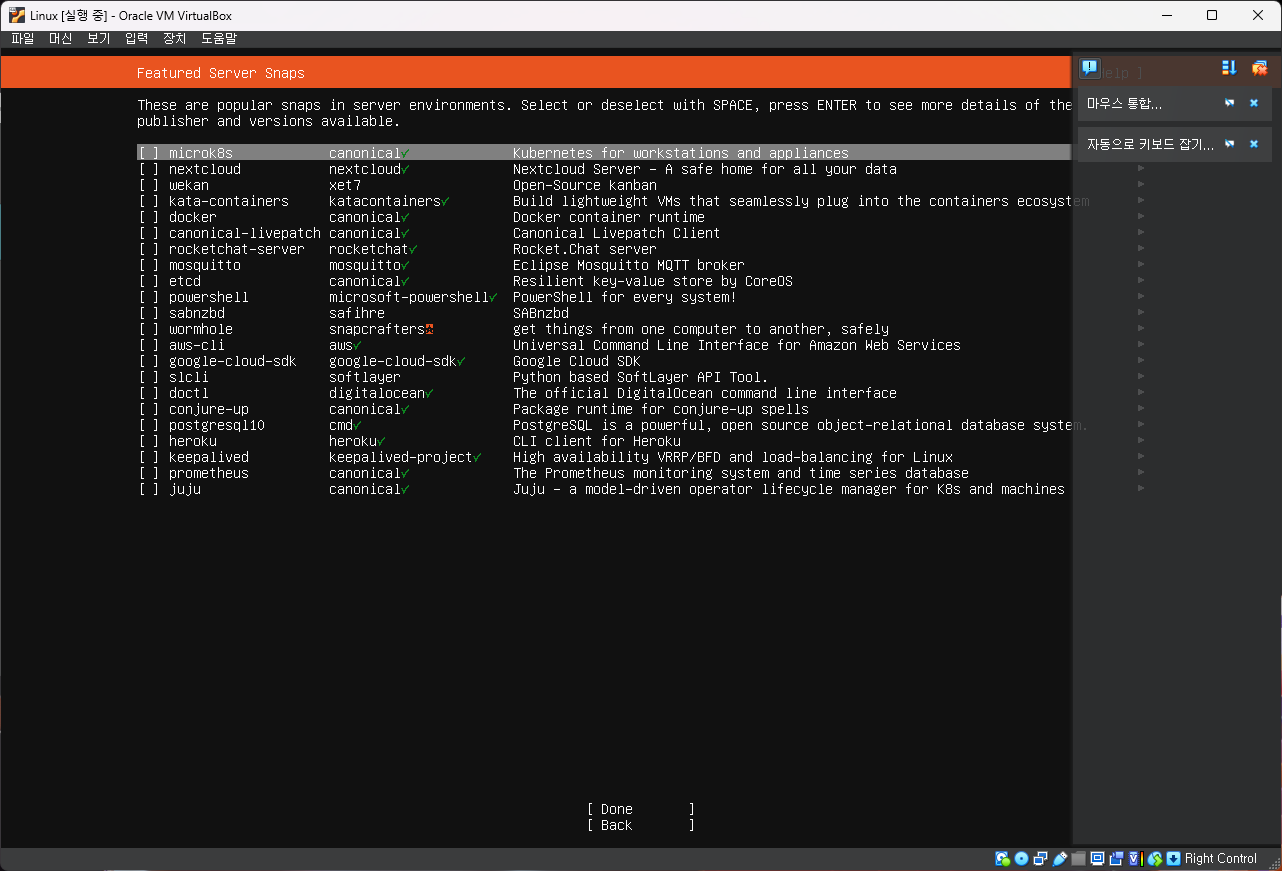Select the google-cloud-sdk snap name
Screen dimensions: 1282x871
pyautogui.click(x=233, y=361)
